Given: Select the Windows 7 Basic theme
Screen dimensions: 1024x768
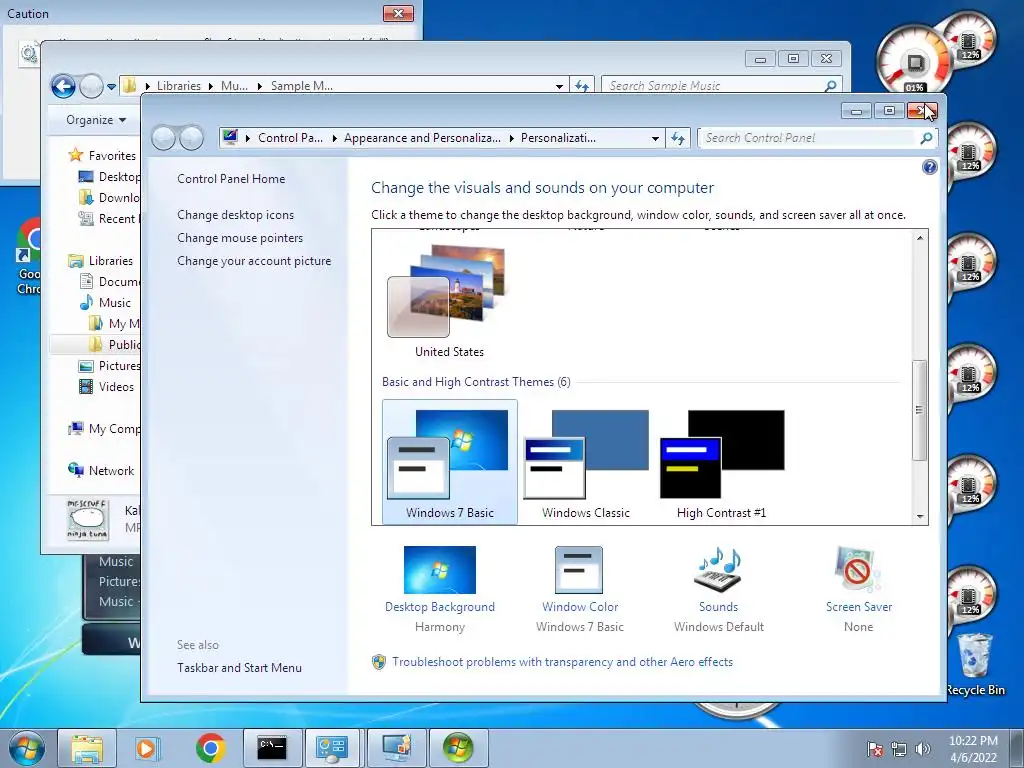Looking at the screenshot, I should [x=449, y=462].
